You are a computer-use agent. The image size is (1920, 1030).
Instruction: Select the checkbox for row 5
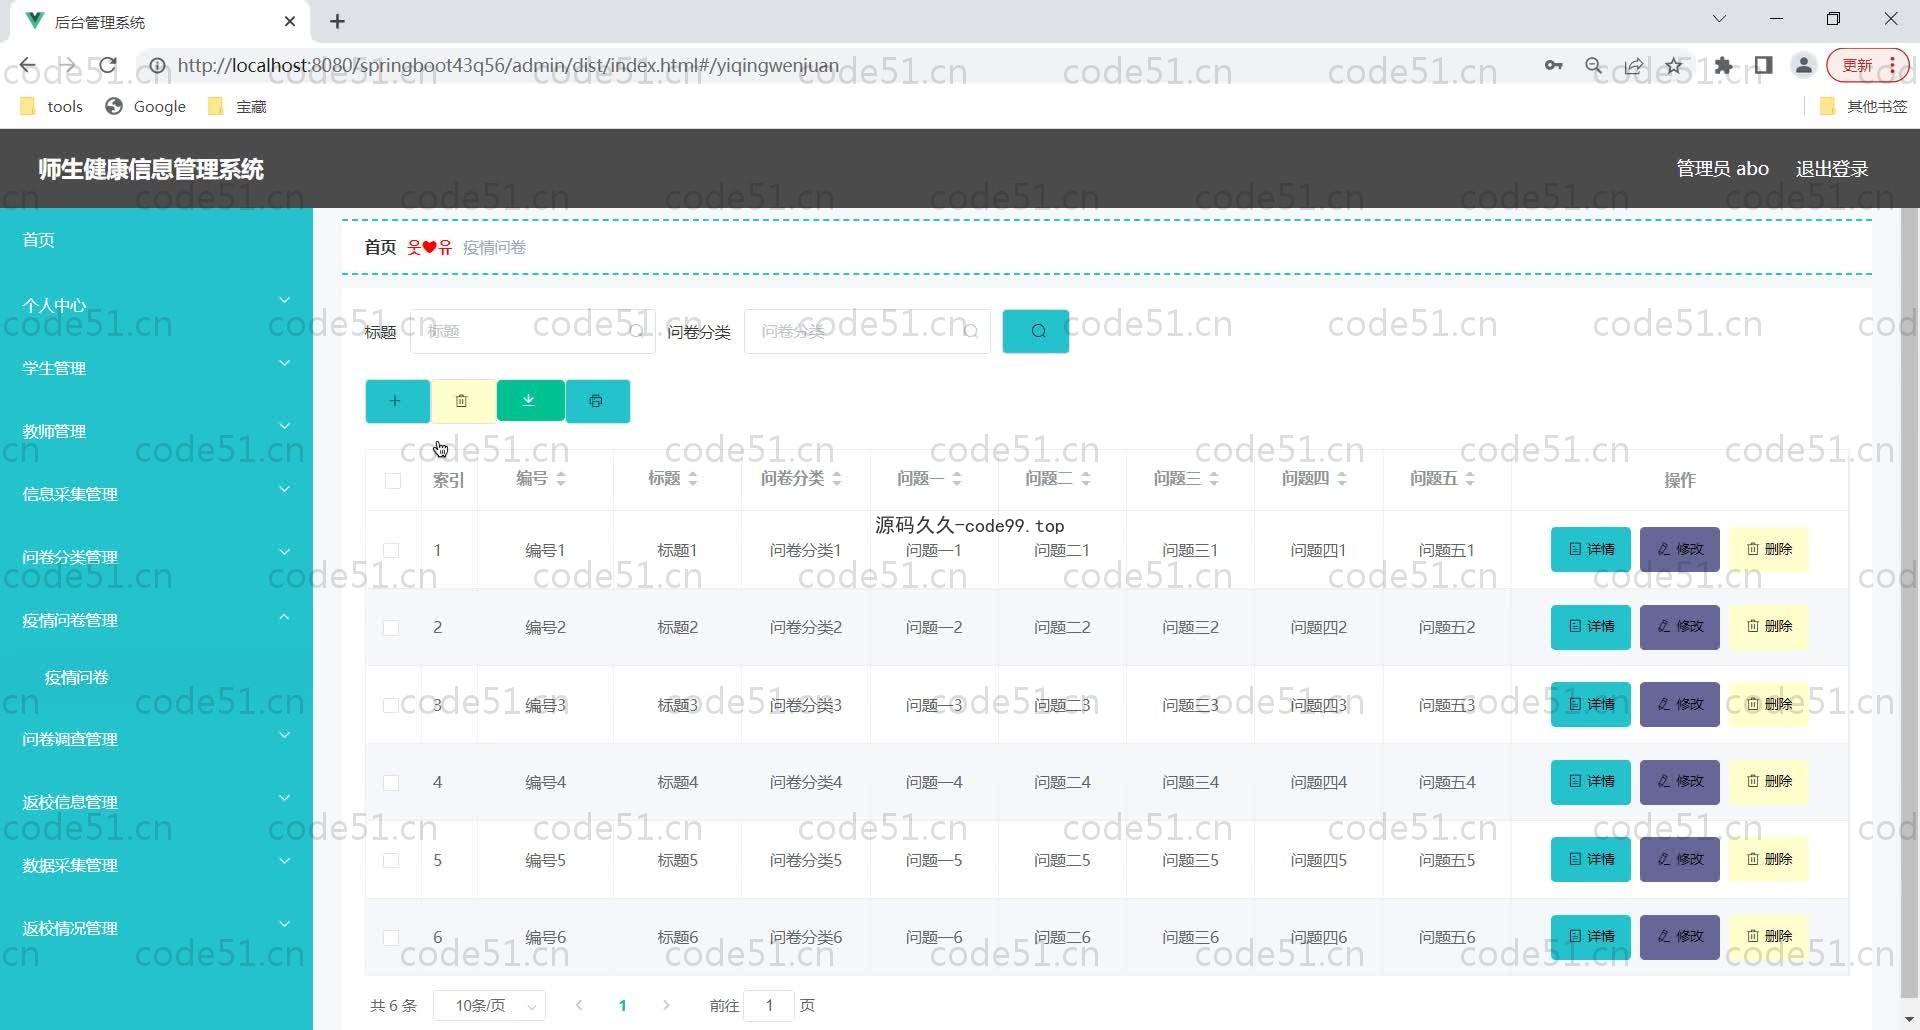pyautogui.click(x=391, y=861)
